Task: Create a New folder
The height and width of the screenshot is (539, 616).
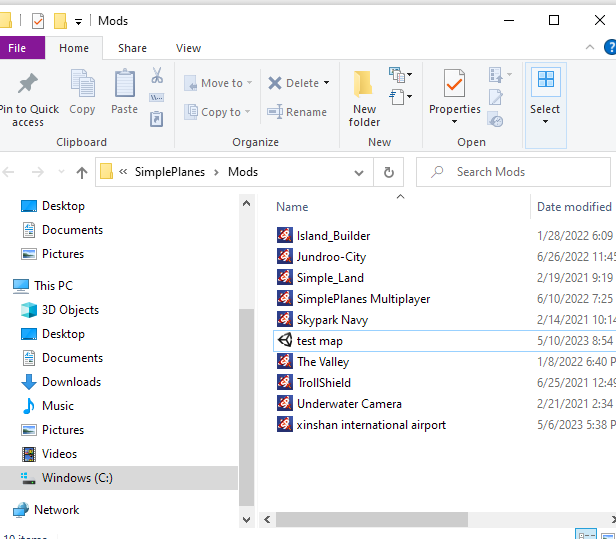Action: pos(364,98)
